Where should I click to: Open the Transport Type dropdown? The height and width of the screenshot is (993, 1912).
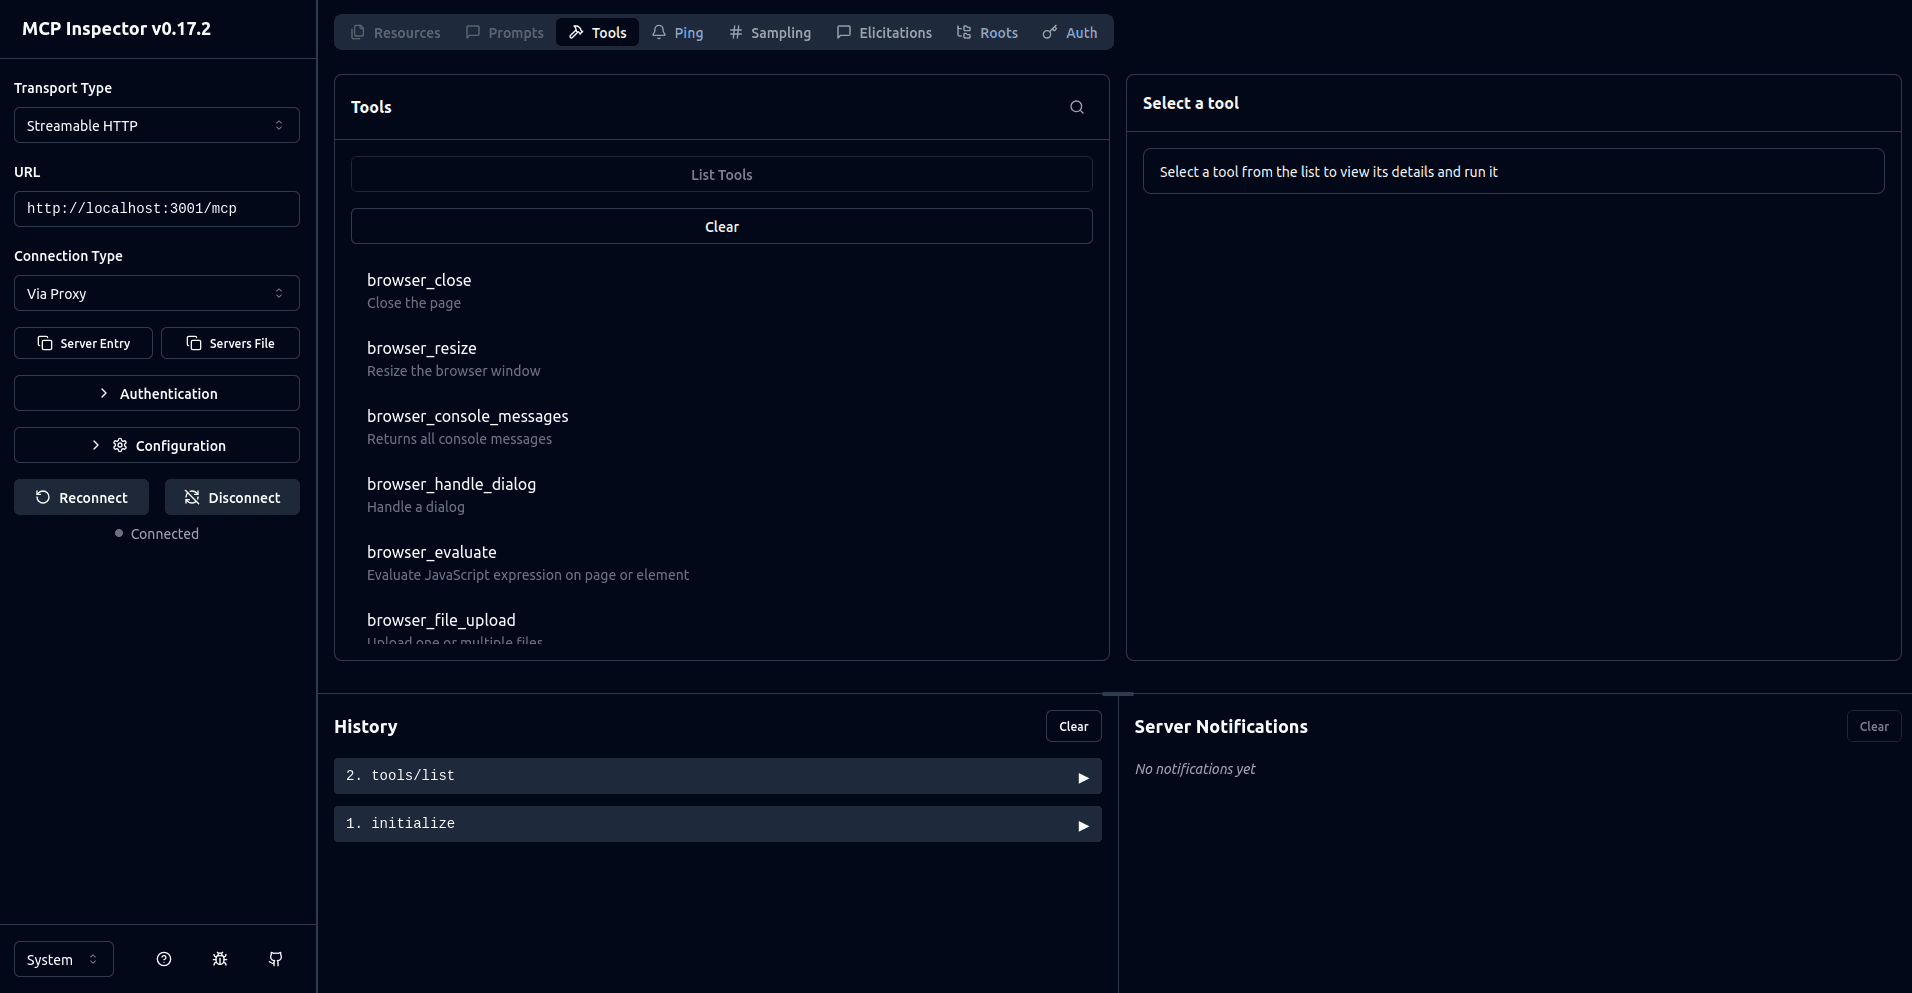click(x=156, y=125)
